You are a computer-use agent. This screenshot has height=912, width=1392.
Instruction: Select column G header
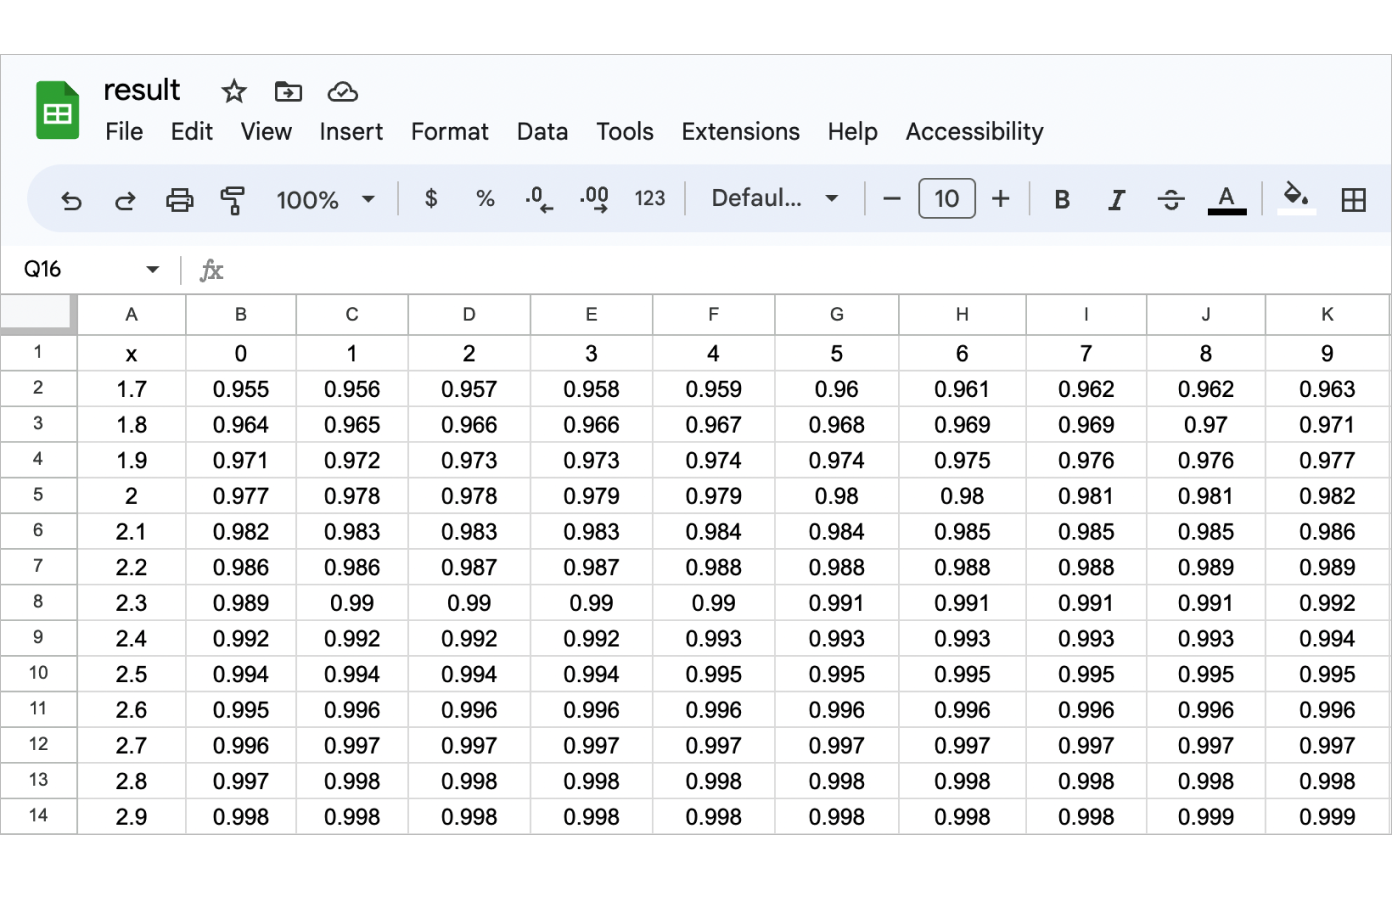tap(837, 314)
